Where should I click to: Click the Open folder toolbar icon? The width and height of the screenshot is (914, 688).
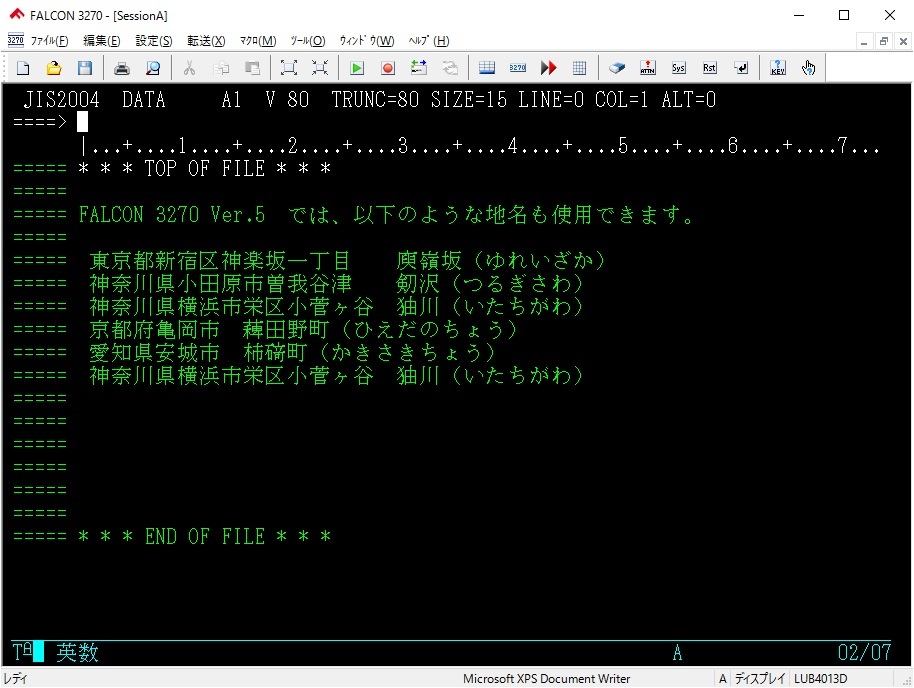[54, 68]
